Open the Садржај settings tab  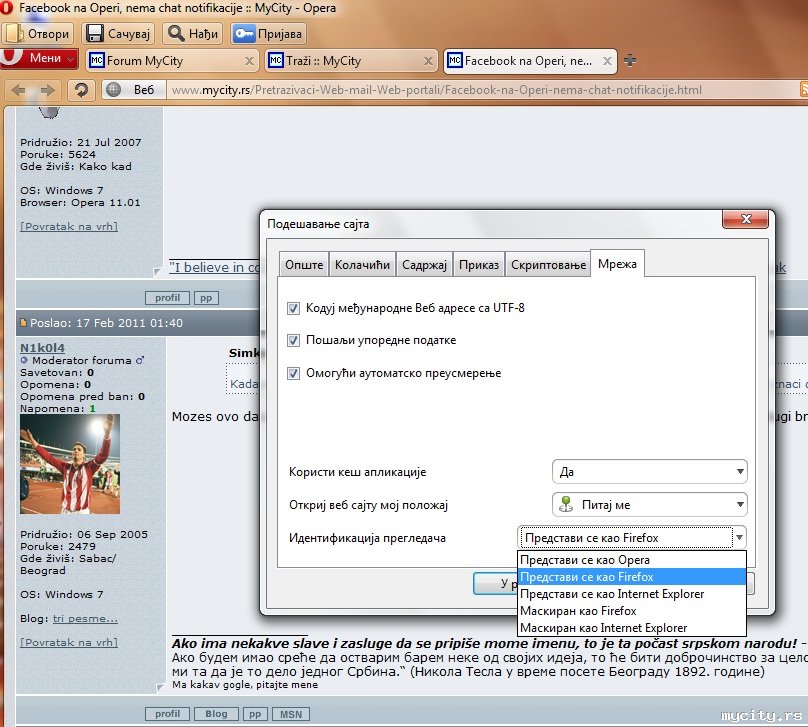[424, 265]
